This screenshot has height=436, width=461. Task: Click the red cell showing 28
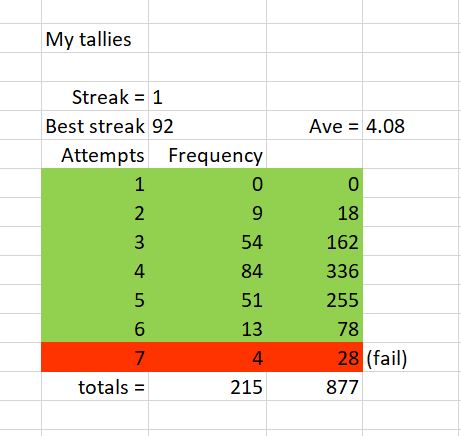[x=315, y=357]
